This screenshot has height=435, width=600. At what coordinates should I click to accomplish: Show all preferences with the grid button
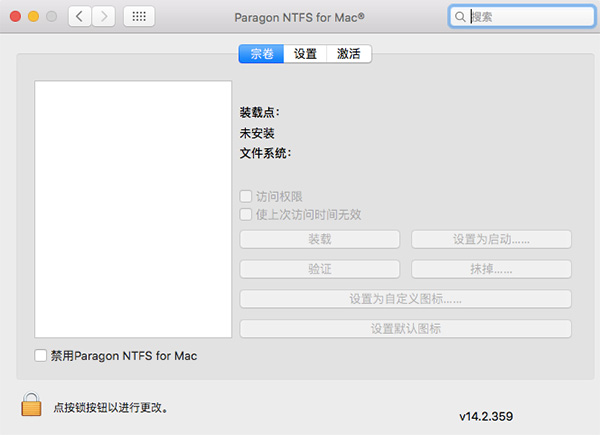click(x=139, y=16)
